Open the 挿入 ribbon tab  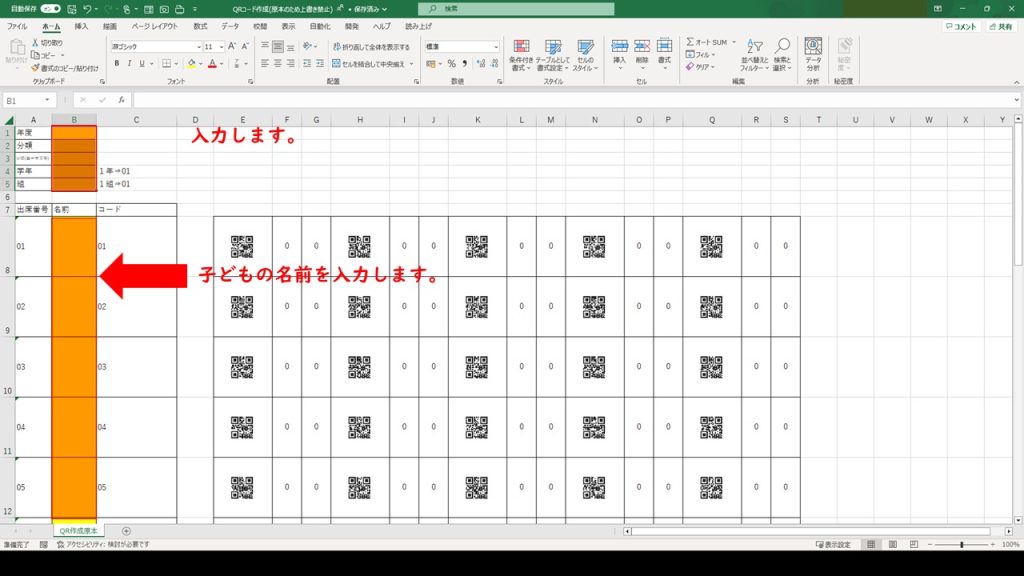[81, 26]
